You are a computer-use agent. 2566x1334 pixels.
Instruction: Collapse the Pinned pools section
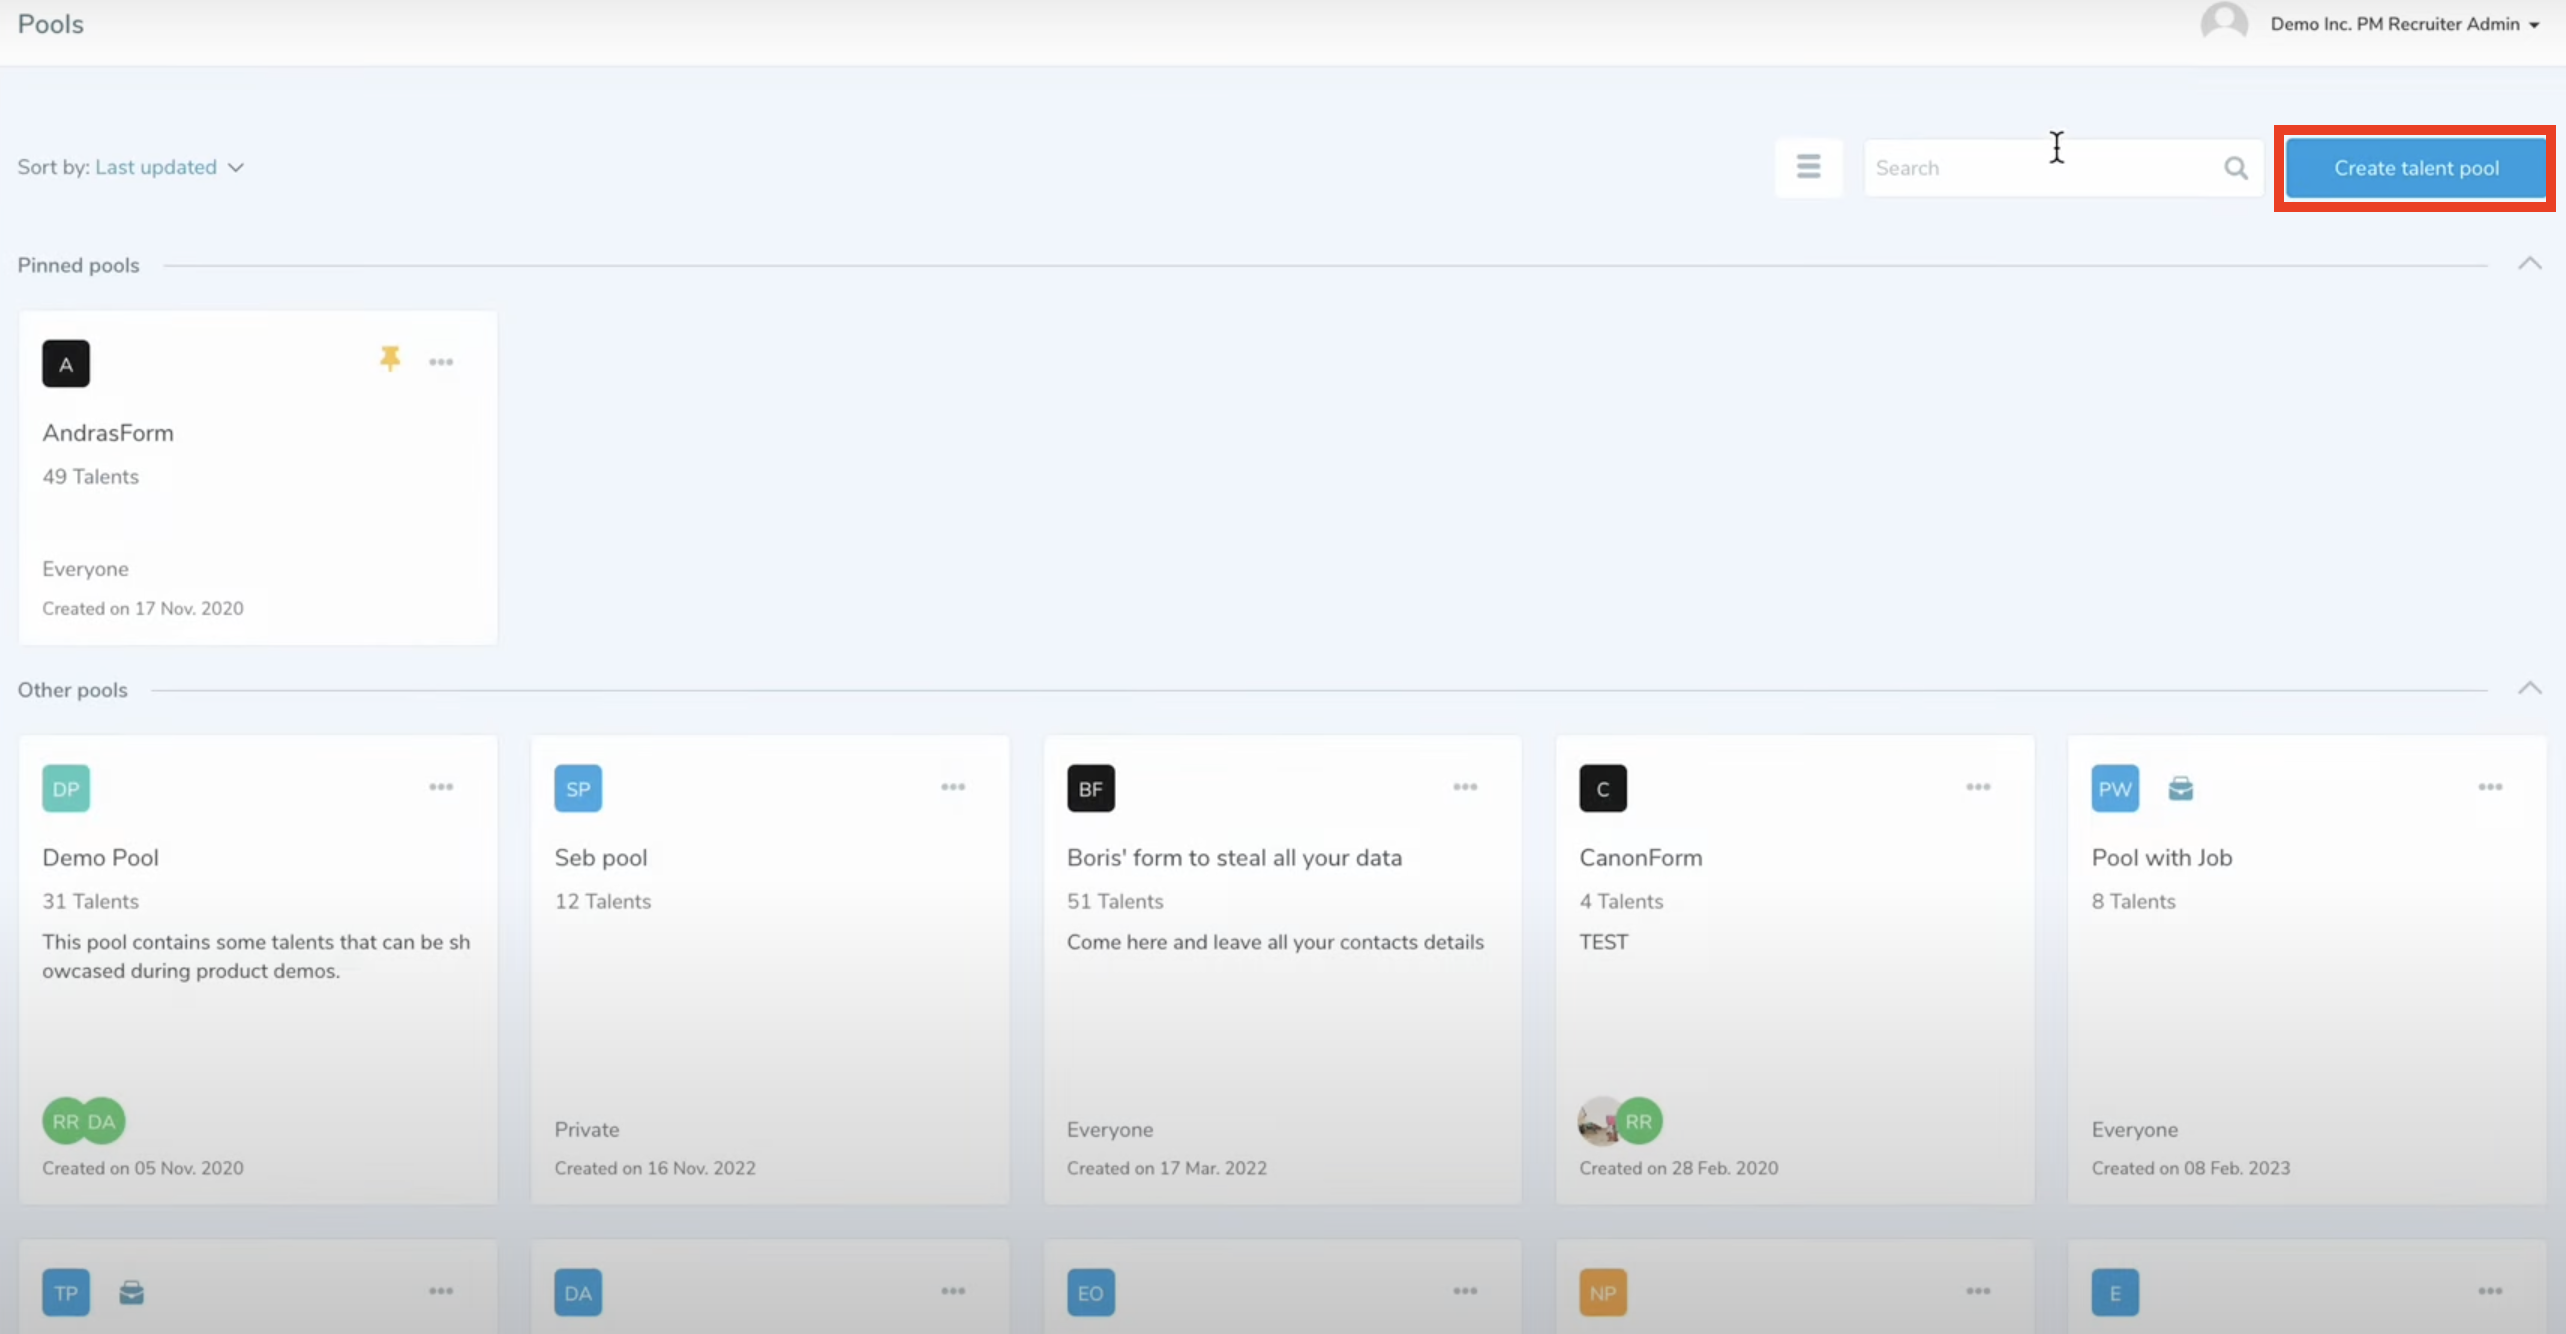pos(2529,264)
